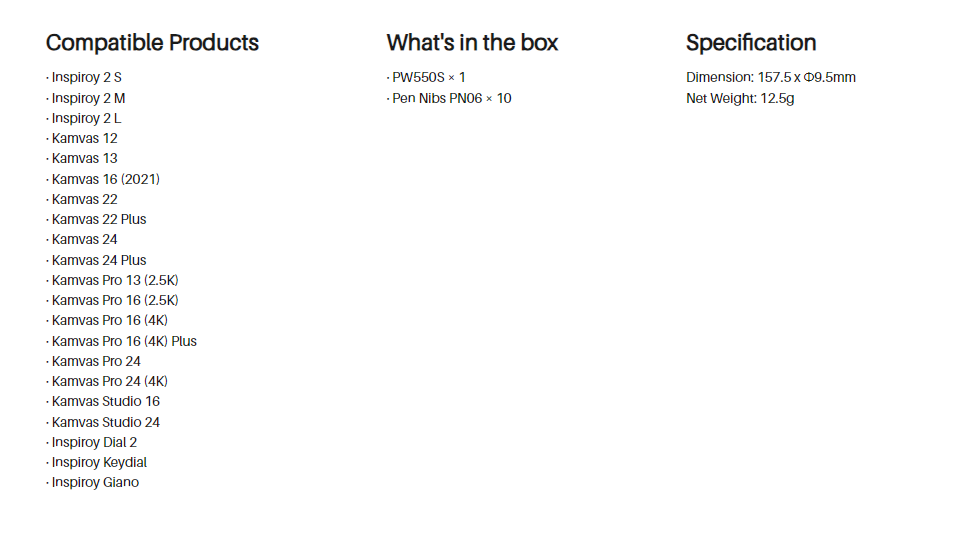The image size is (978, 543).
Task: Click the Kamvas Studio 24 item
Action: tap(105, 422)
